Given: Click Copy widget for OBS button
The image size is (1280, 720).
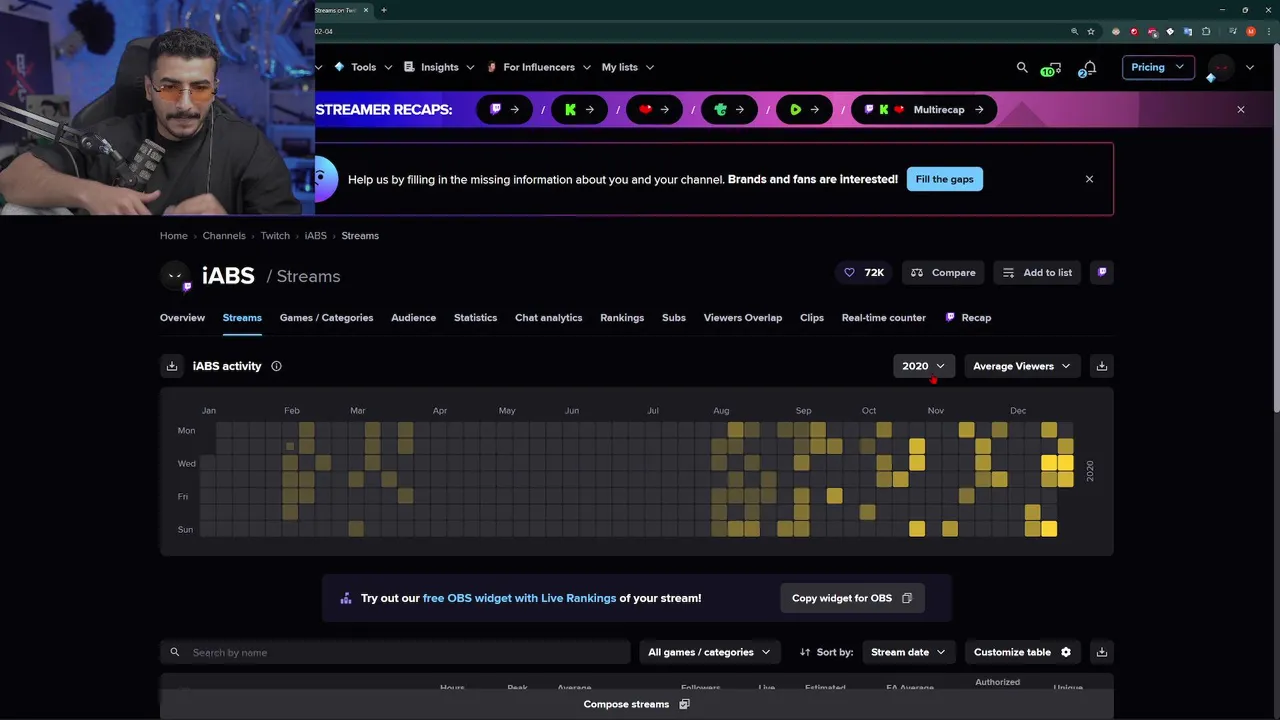Looking at the screenshot, I should [852, 598].
